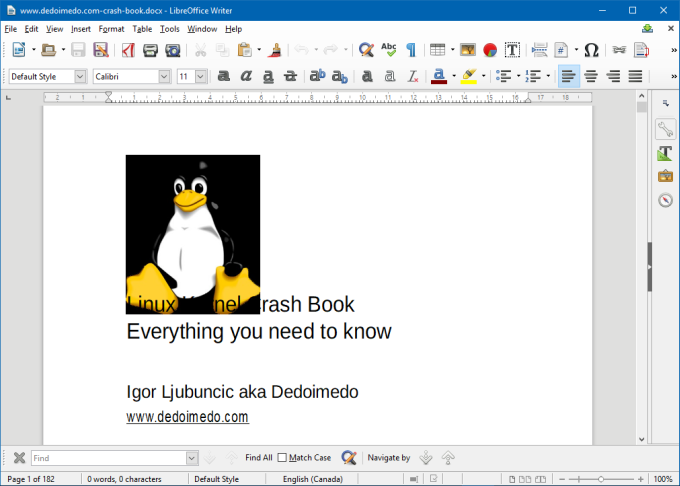The height and width of the screenshot is (486, 680).
Task: Justify text alignment
Action: point(635,76)
